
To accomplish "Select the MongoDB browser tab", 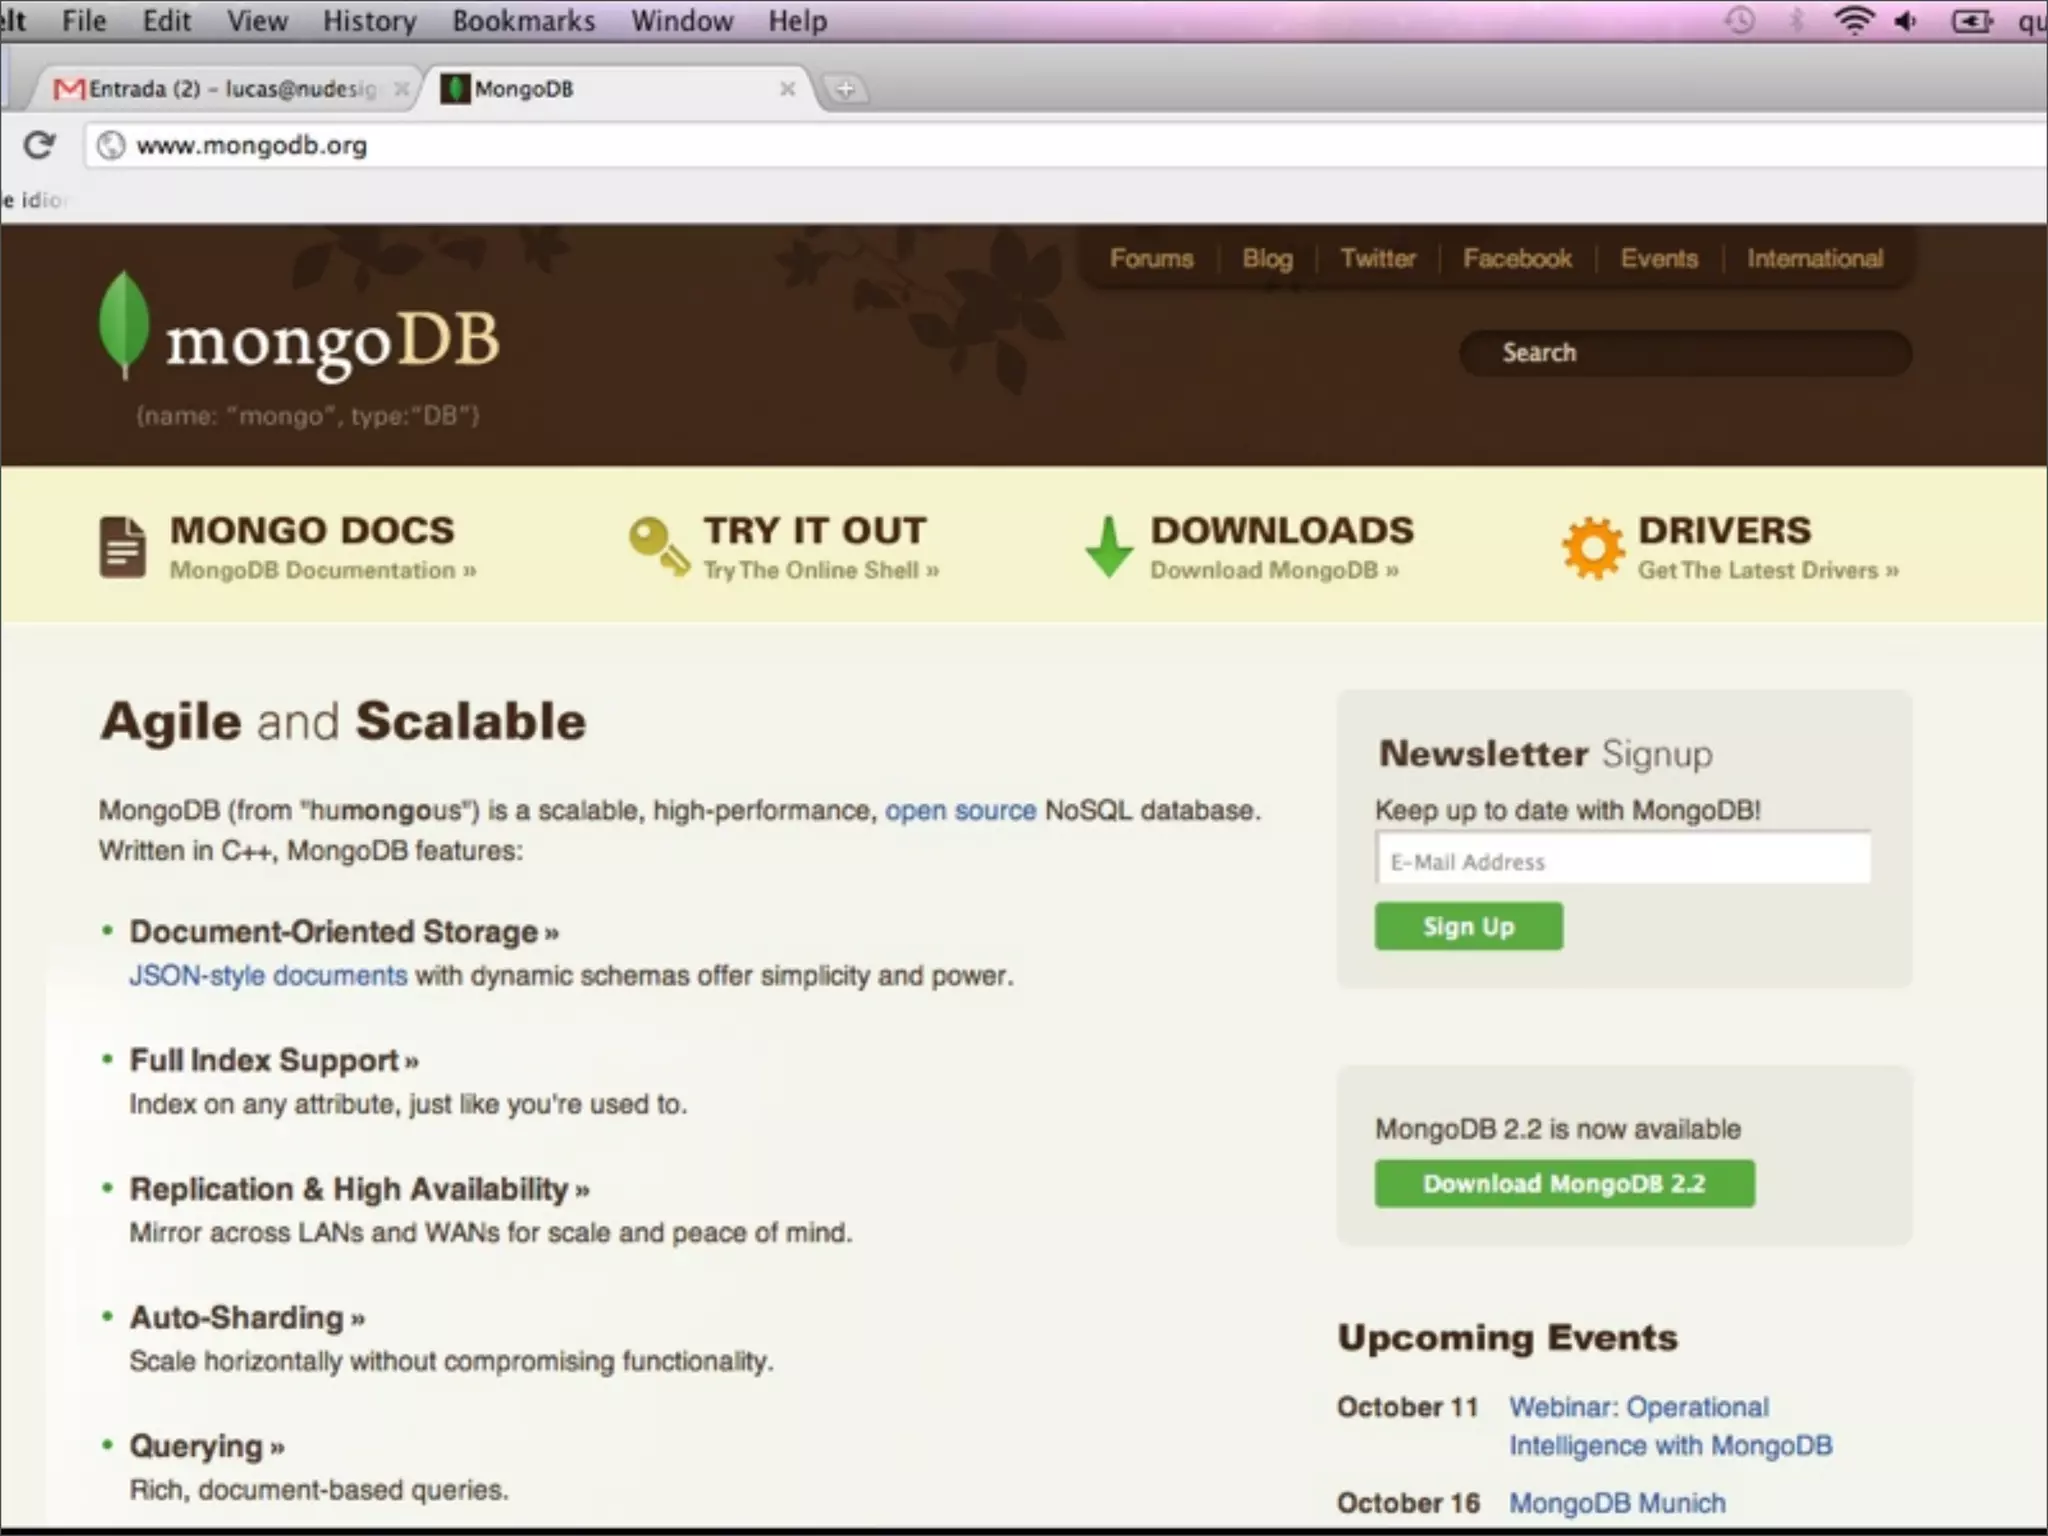I will click(620, 89).
